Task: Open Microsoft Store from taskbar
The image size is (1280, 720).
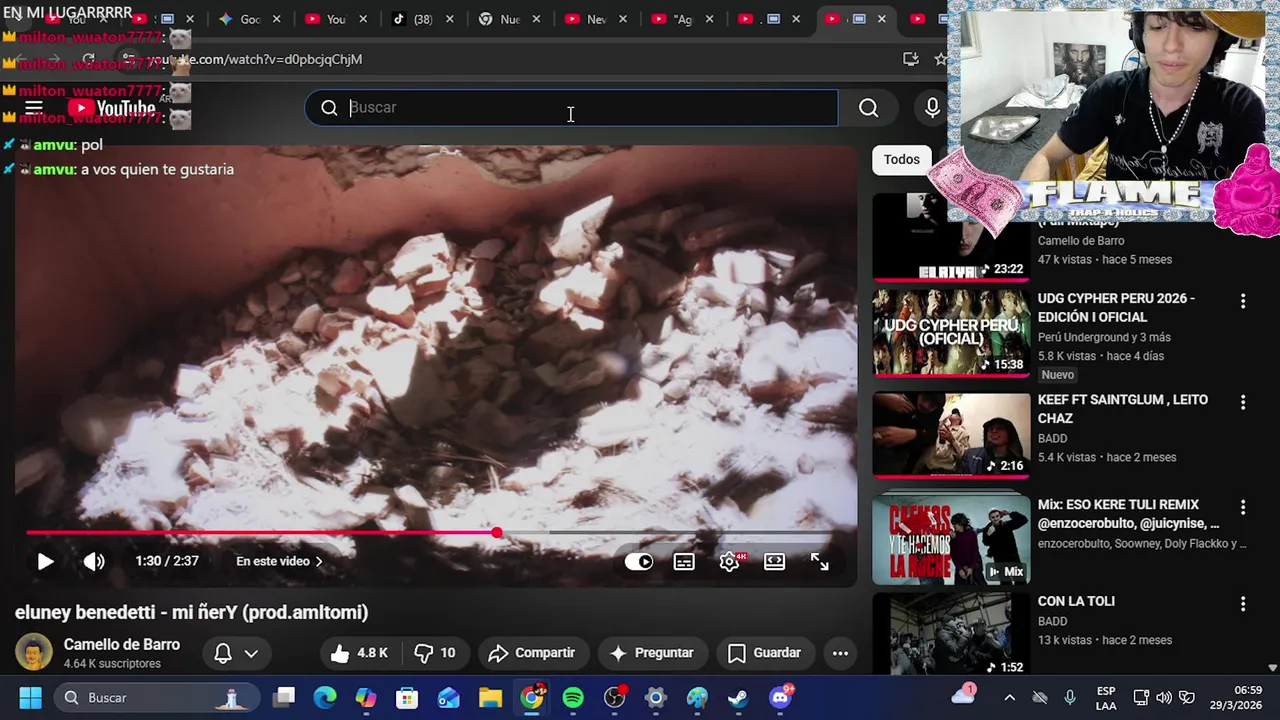Action: click(407, 698)
